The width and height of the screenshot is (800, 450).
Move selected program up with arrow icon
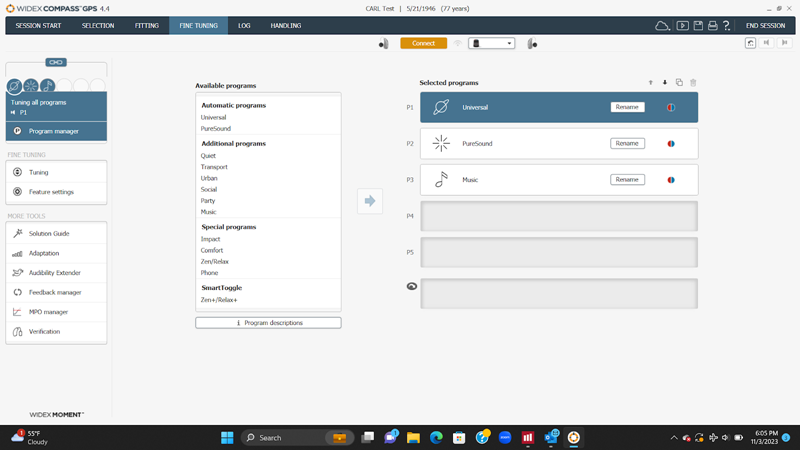tap(651, 82)
